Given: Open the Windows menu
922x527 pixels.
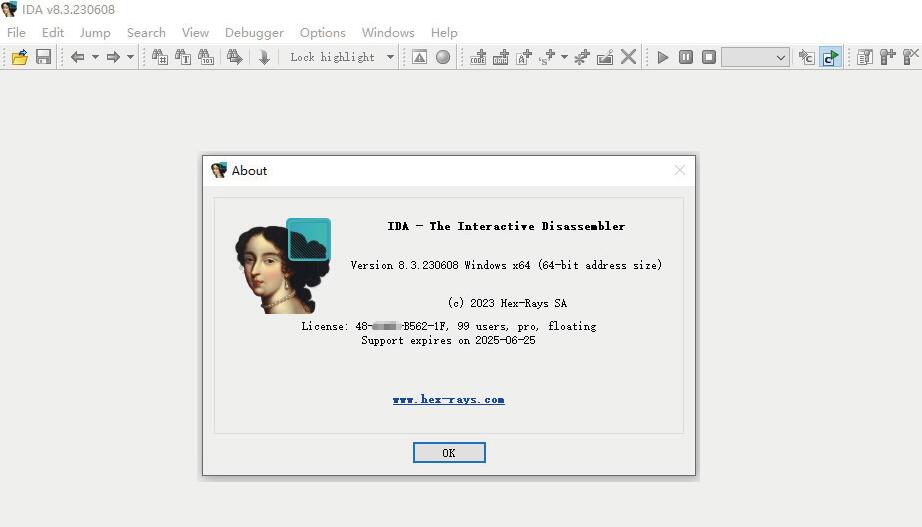Looking at the screenshot, I should coord(388,32).
